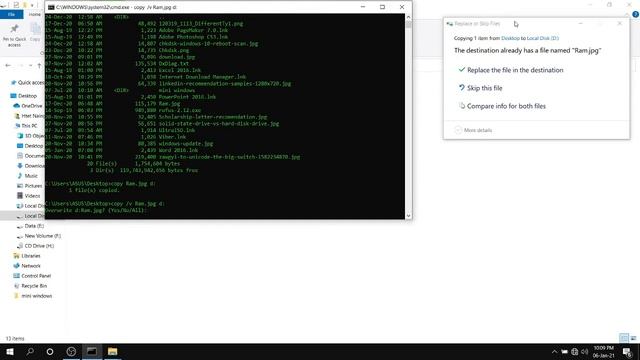The image size is (640, 360).
Task: Select Quick access in navigation pane
Action: click(x=28, y=82)
